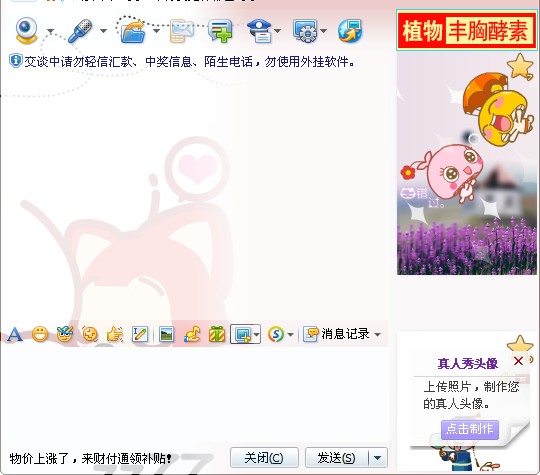Send SMS message via phone-envelope icon

[182, 31]
